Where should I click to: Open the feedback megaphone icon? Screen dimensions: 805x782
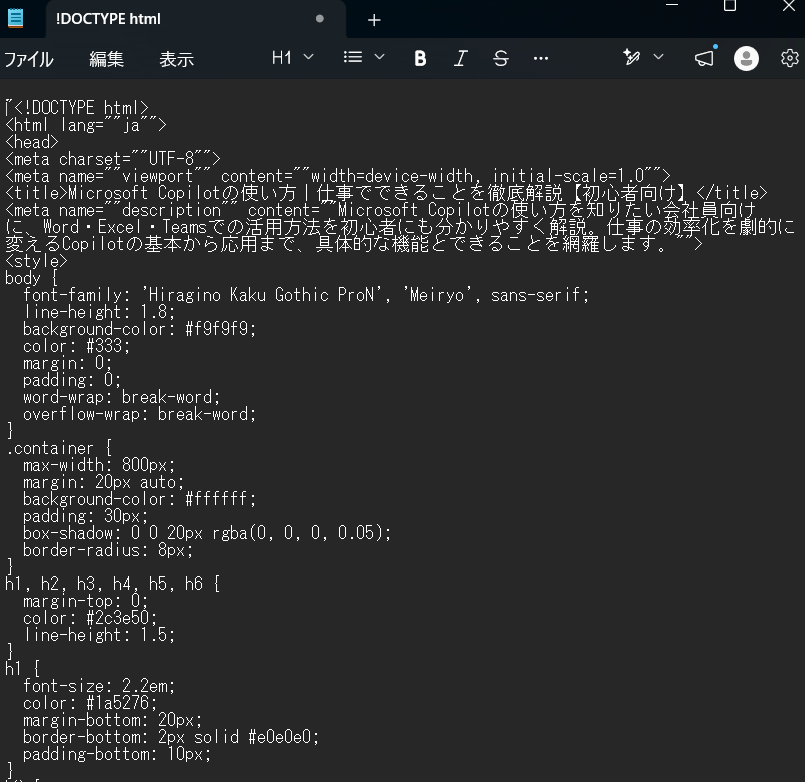pyautogui.click(x=704, y=58)
